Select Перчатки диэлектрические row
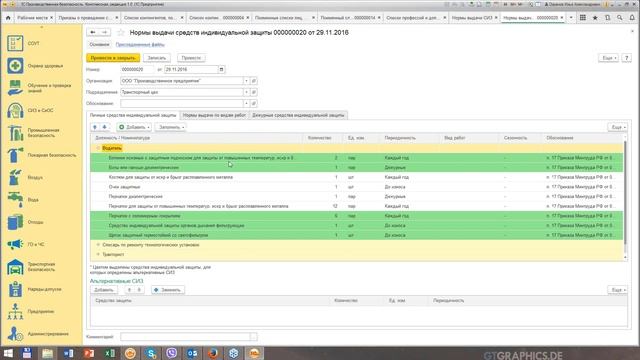This screenshot has height=360, width=640. coord(357,196)
